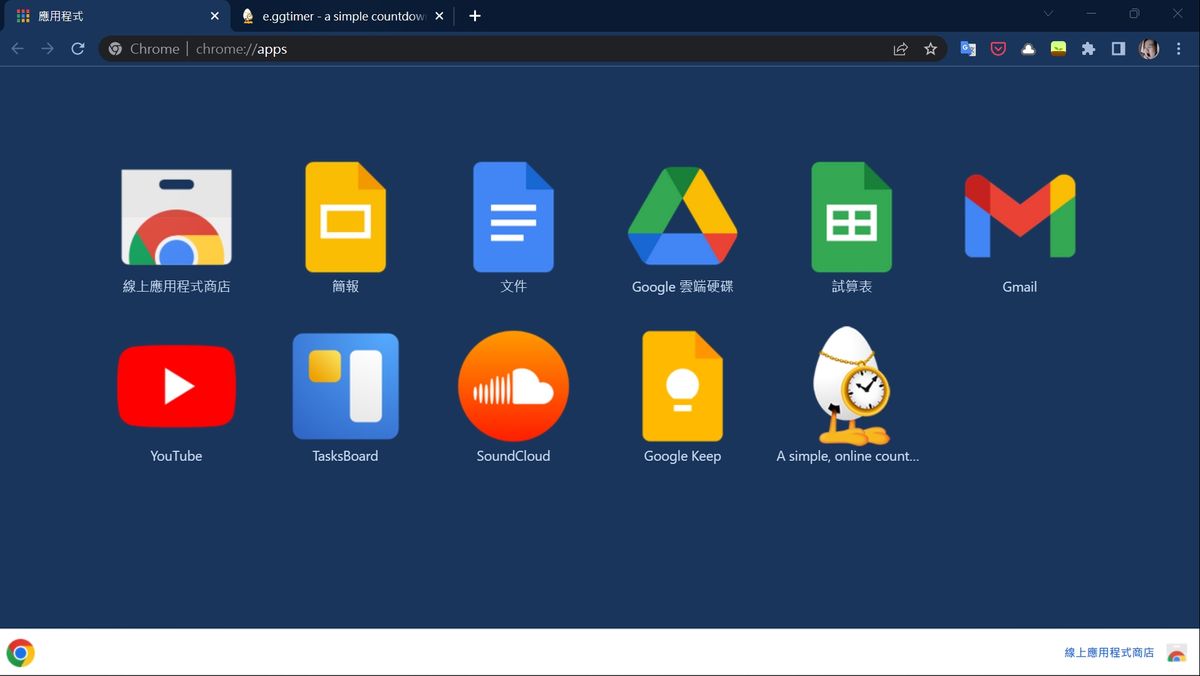This screenshot has height=676, width=1200.
Task: Open Google 雲端硬碟 Drive app
Action: 682,217
